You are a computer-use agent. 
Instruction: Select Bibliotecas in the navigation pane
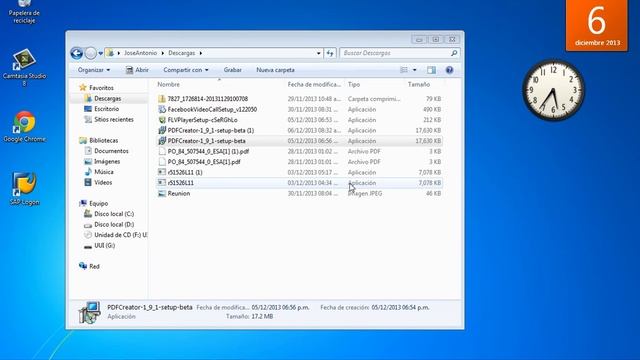(104, 140)
